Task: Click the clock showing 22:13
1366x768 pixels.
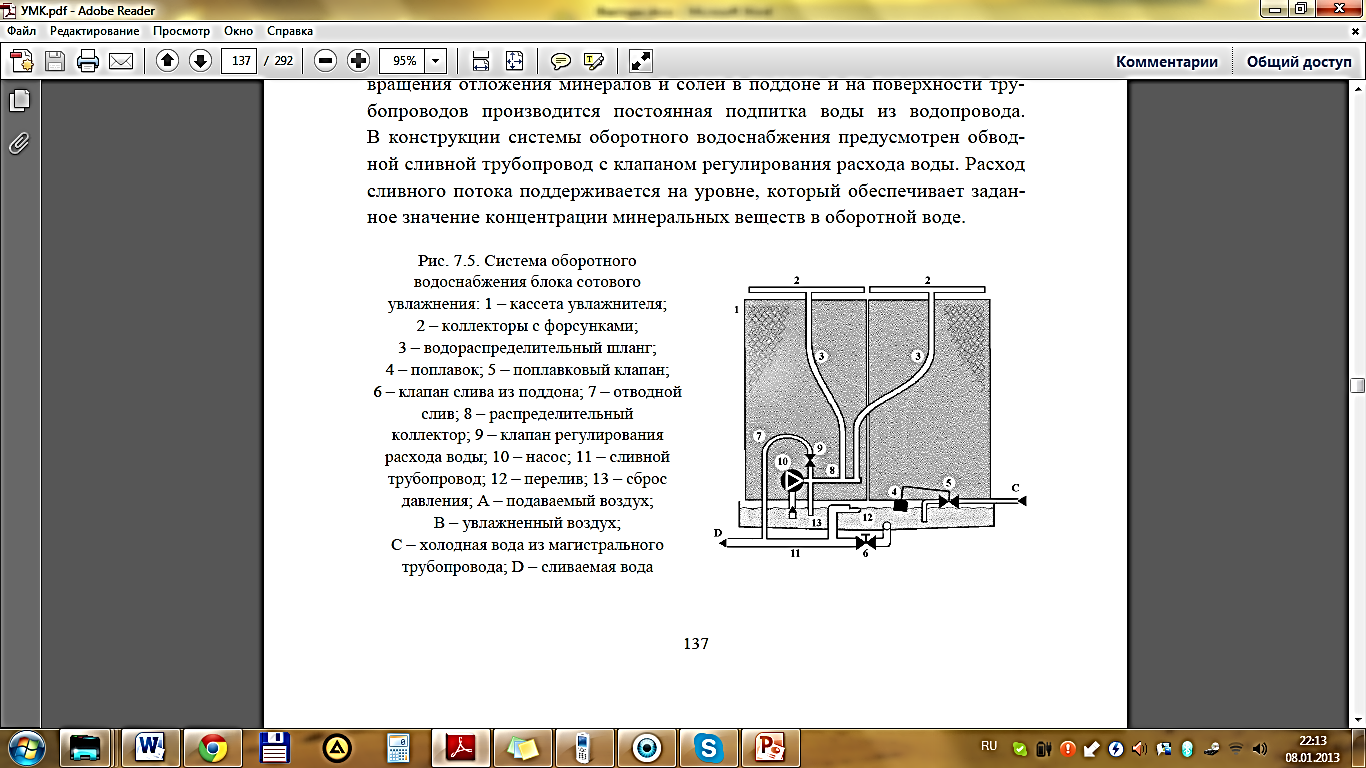Action: [x=1311, y=741]
